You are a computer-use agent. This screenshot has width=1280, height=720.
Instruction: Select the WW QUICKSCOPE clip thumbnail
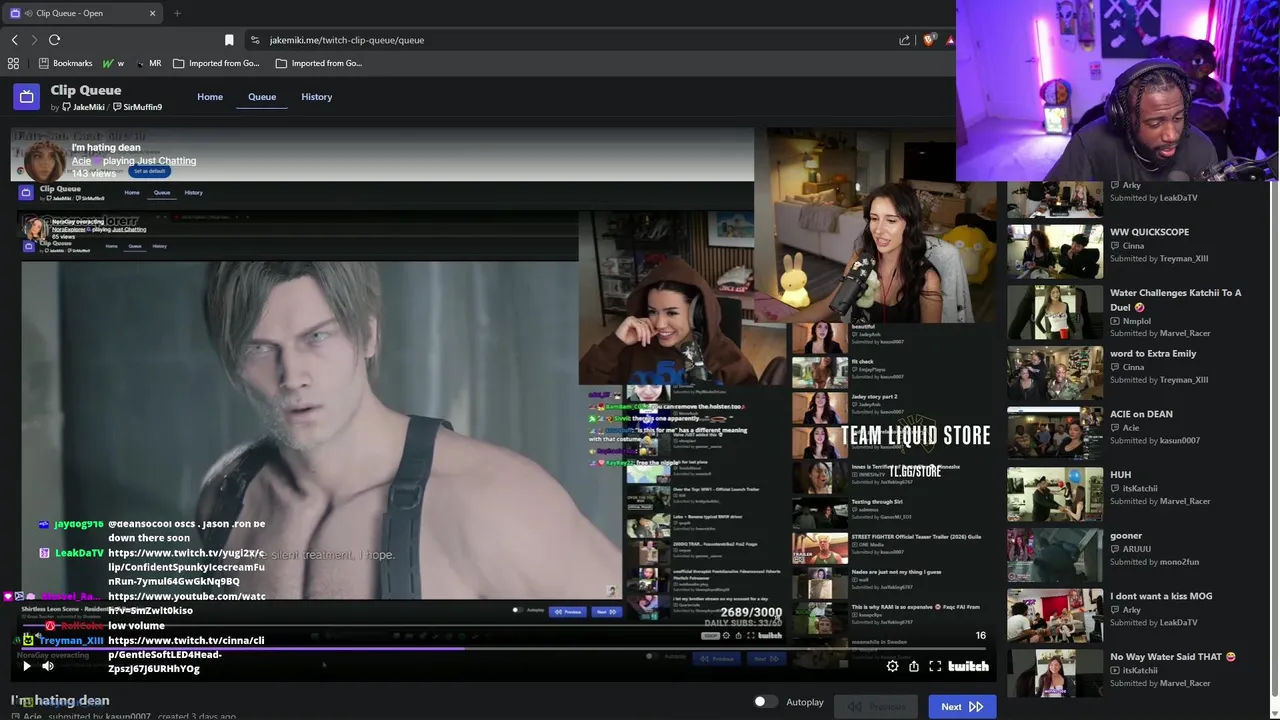1055,251
